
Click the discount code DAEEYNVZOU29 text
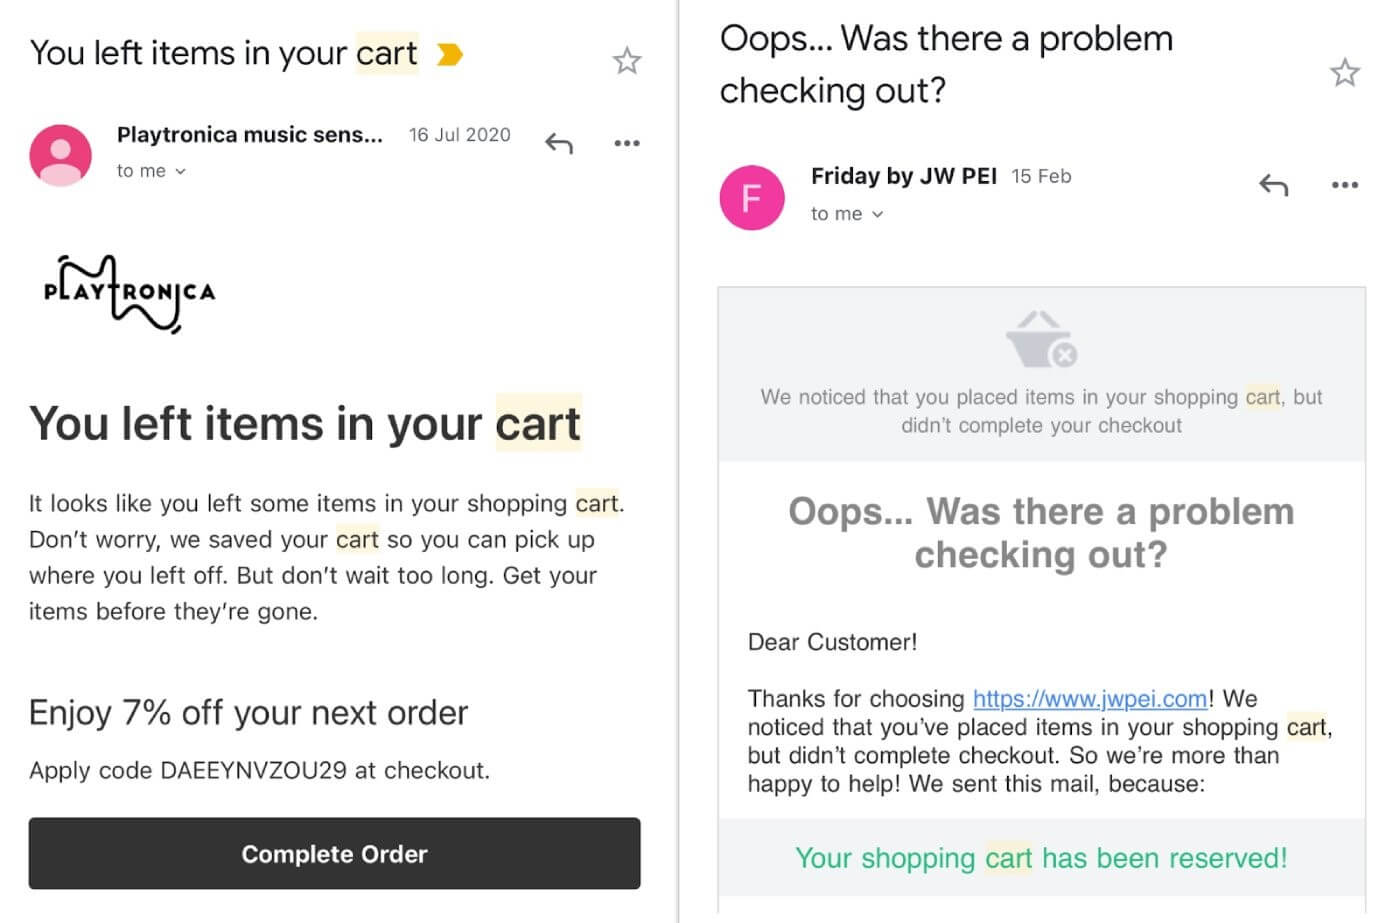[x=253, y=771]
